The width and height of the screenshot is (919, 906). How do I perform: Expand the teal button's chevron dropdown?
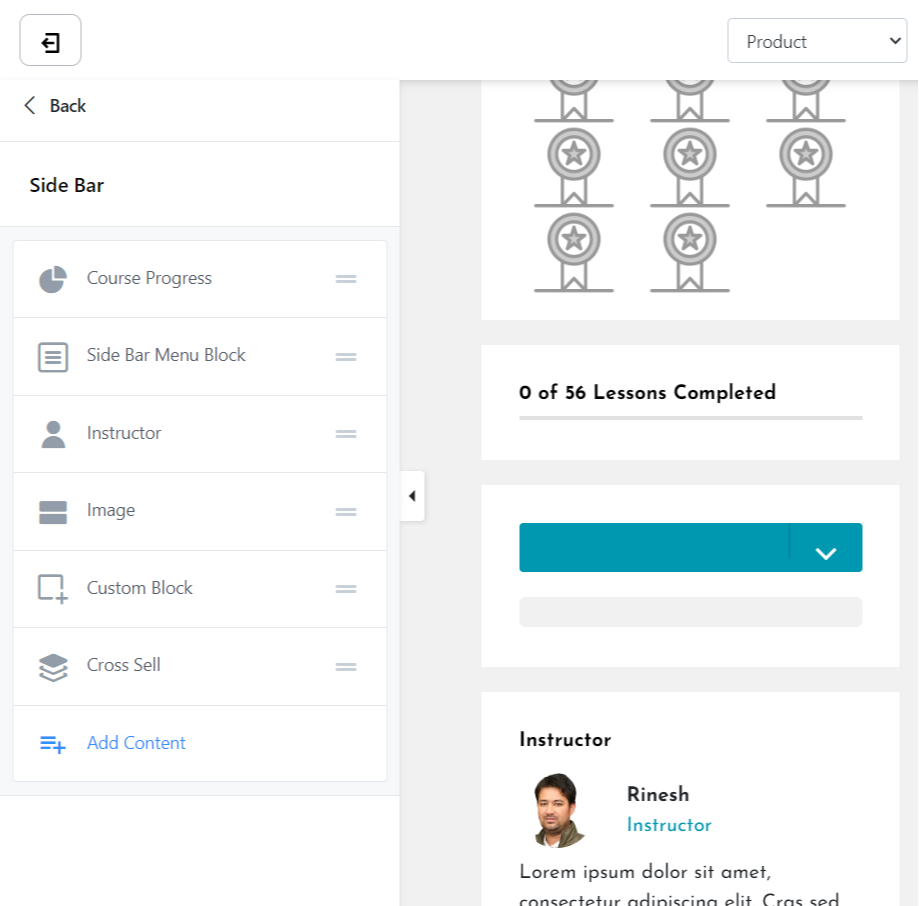(825, 548)
